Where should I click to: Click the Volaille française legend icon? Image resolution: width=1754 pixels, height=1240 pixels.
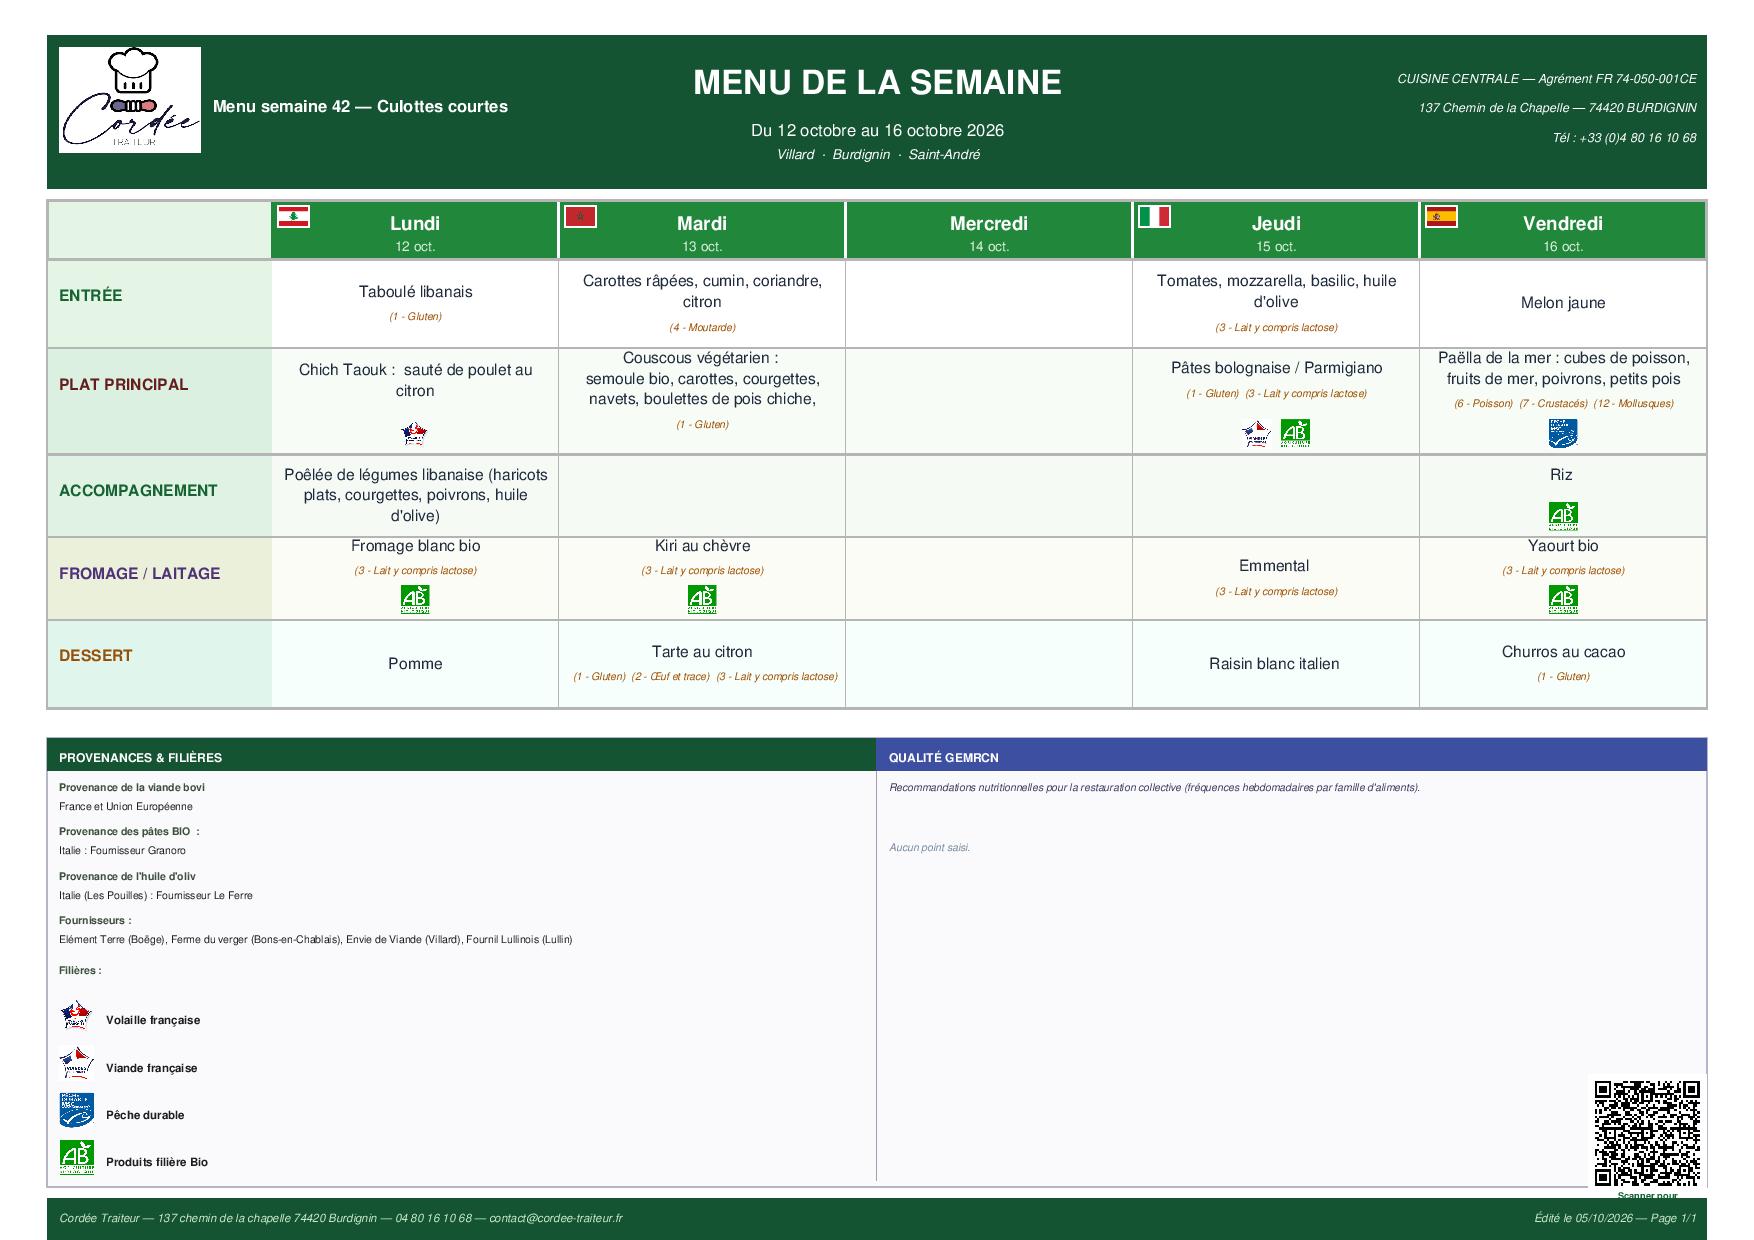pyautogui.click(x=76, y=1015)
